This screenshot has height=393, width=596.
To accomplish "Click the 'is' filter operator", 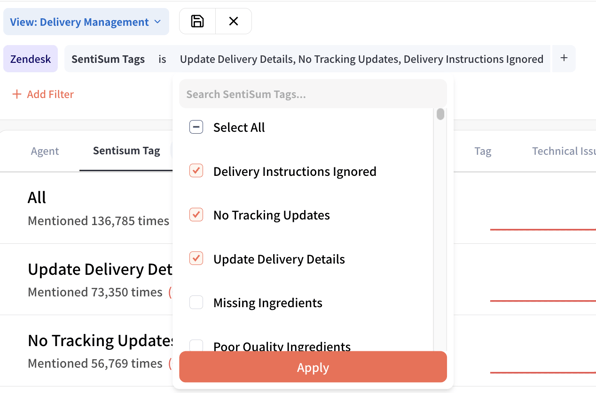I will pyautogui.click(x=162, y=59).
